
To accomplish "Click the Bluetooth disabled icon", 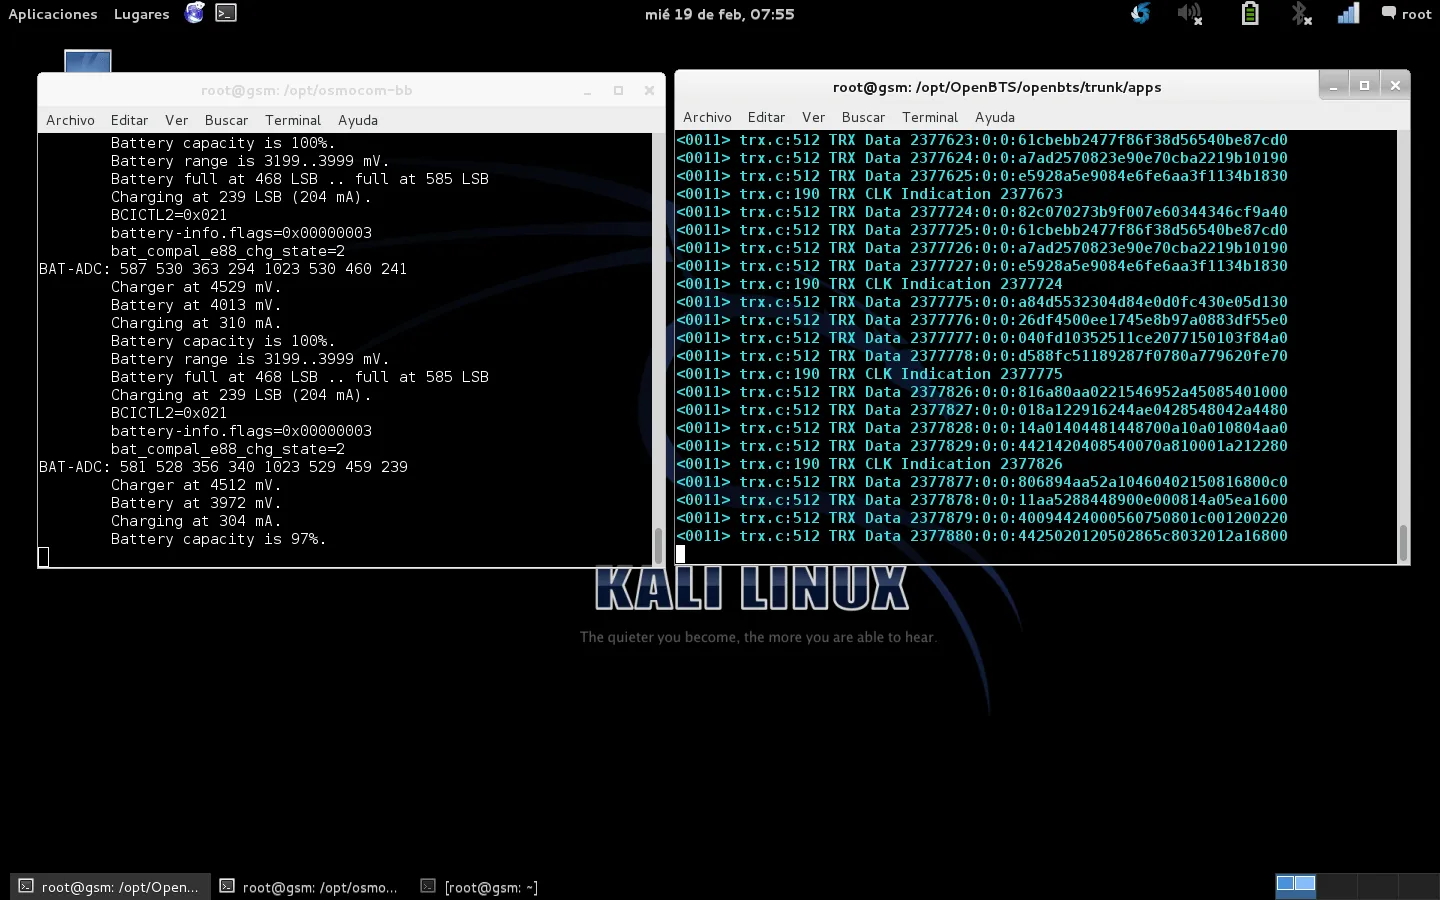I will pyautogui.click(x=1300, y=13).
